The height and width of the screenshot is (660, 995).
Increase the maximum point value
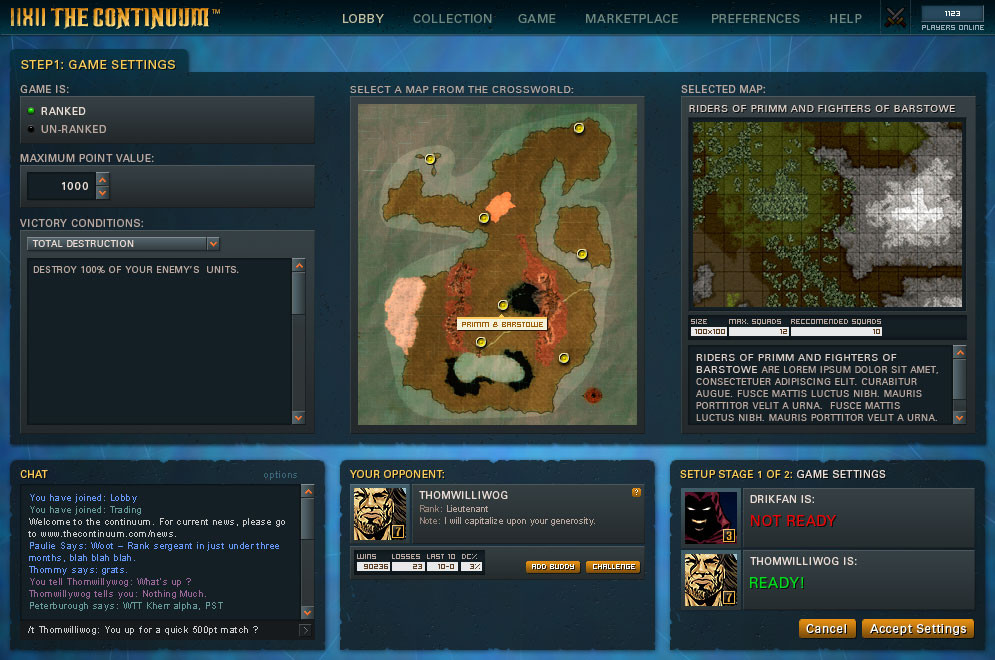pyautogui.click(x=102, y=180)
